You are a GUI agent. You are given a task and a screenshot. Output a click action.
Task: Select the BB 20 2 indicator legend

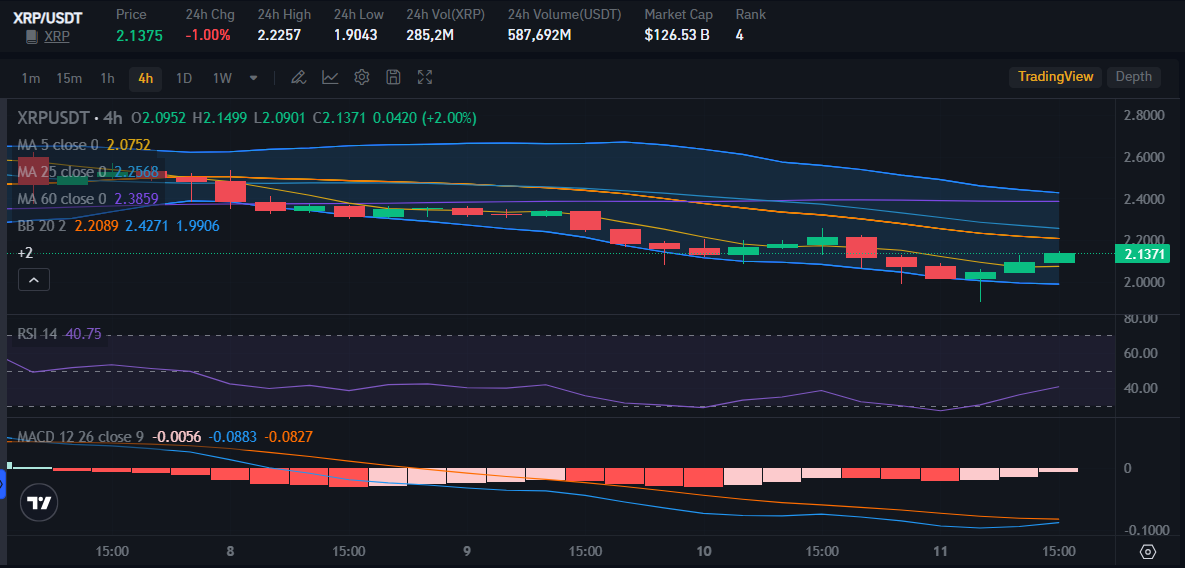[119, 225]
